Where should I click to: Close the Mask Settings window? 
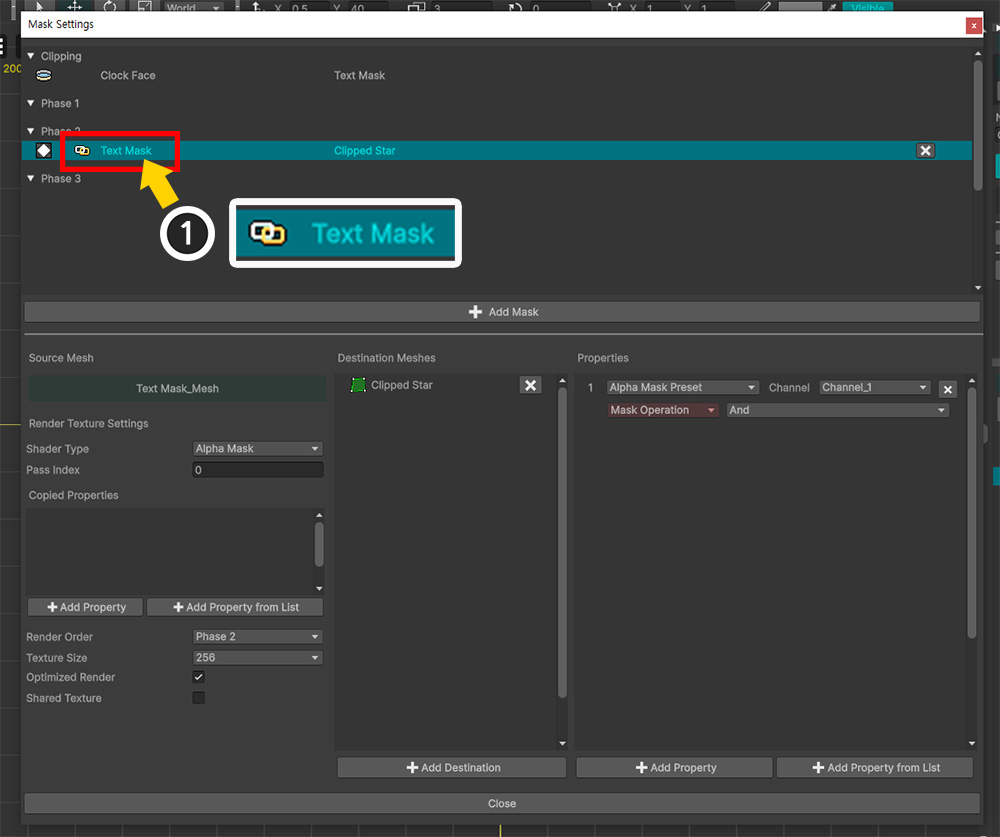pyautogui.click(x=973, y=26)
